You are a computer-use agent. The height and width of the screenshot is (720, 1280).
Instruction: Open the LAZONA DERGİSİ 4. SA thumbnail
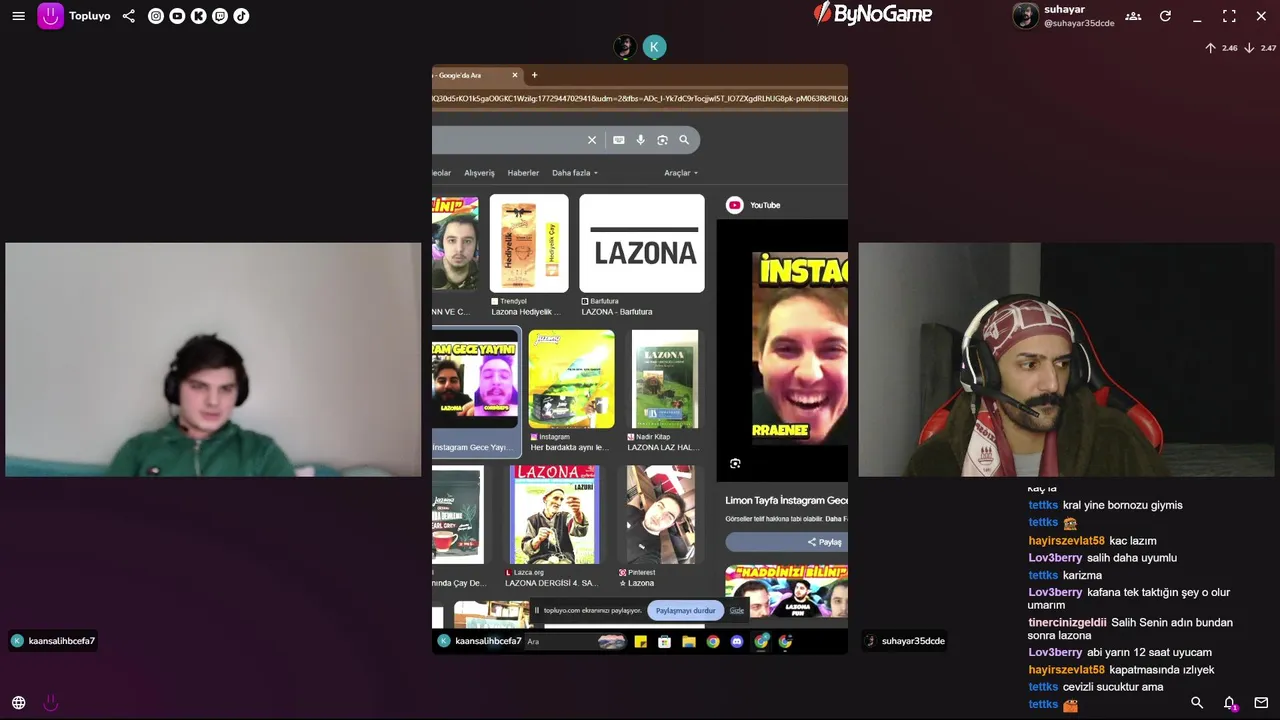pyautogui.click(x=554, y=514)
